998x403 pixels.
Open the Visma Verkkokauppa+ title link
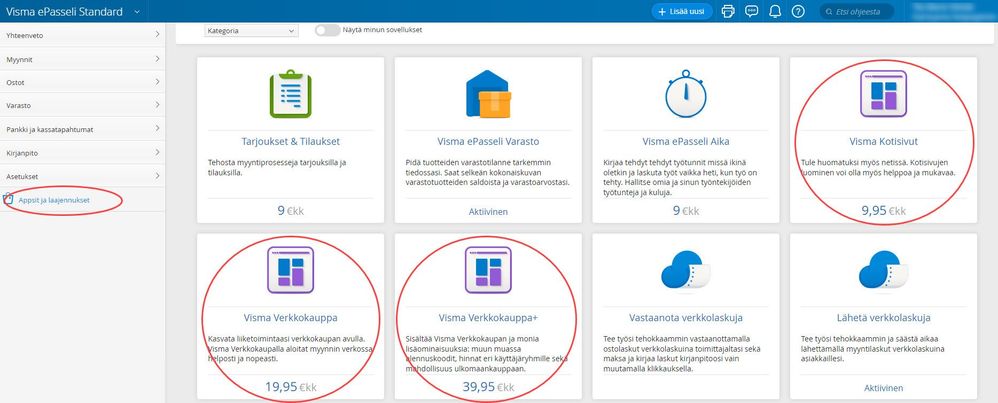point(488,317)
